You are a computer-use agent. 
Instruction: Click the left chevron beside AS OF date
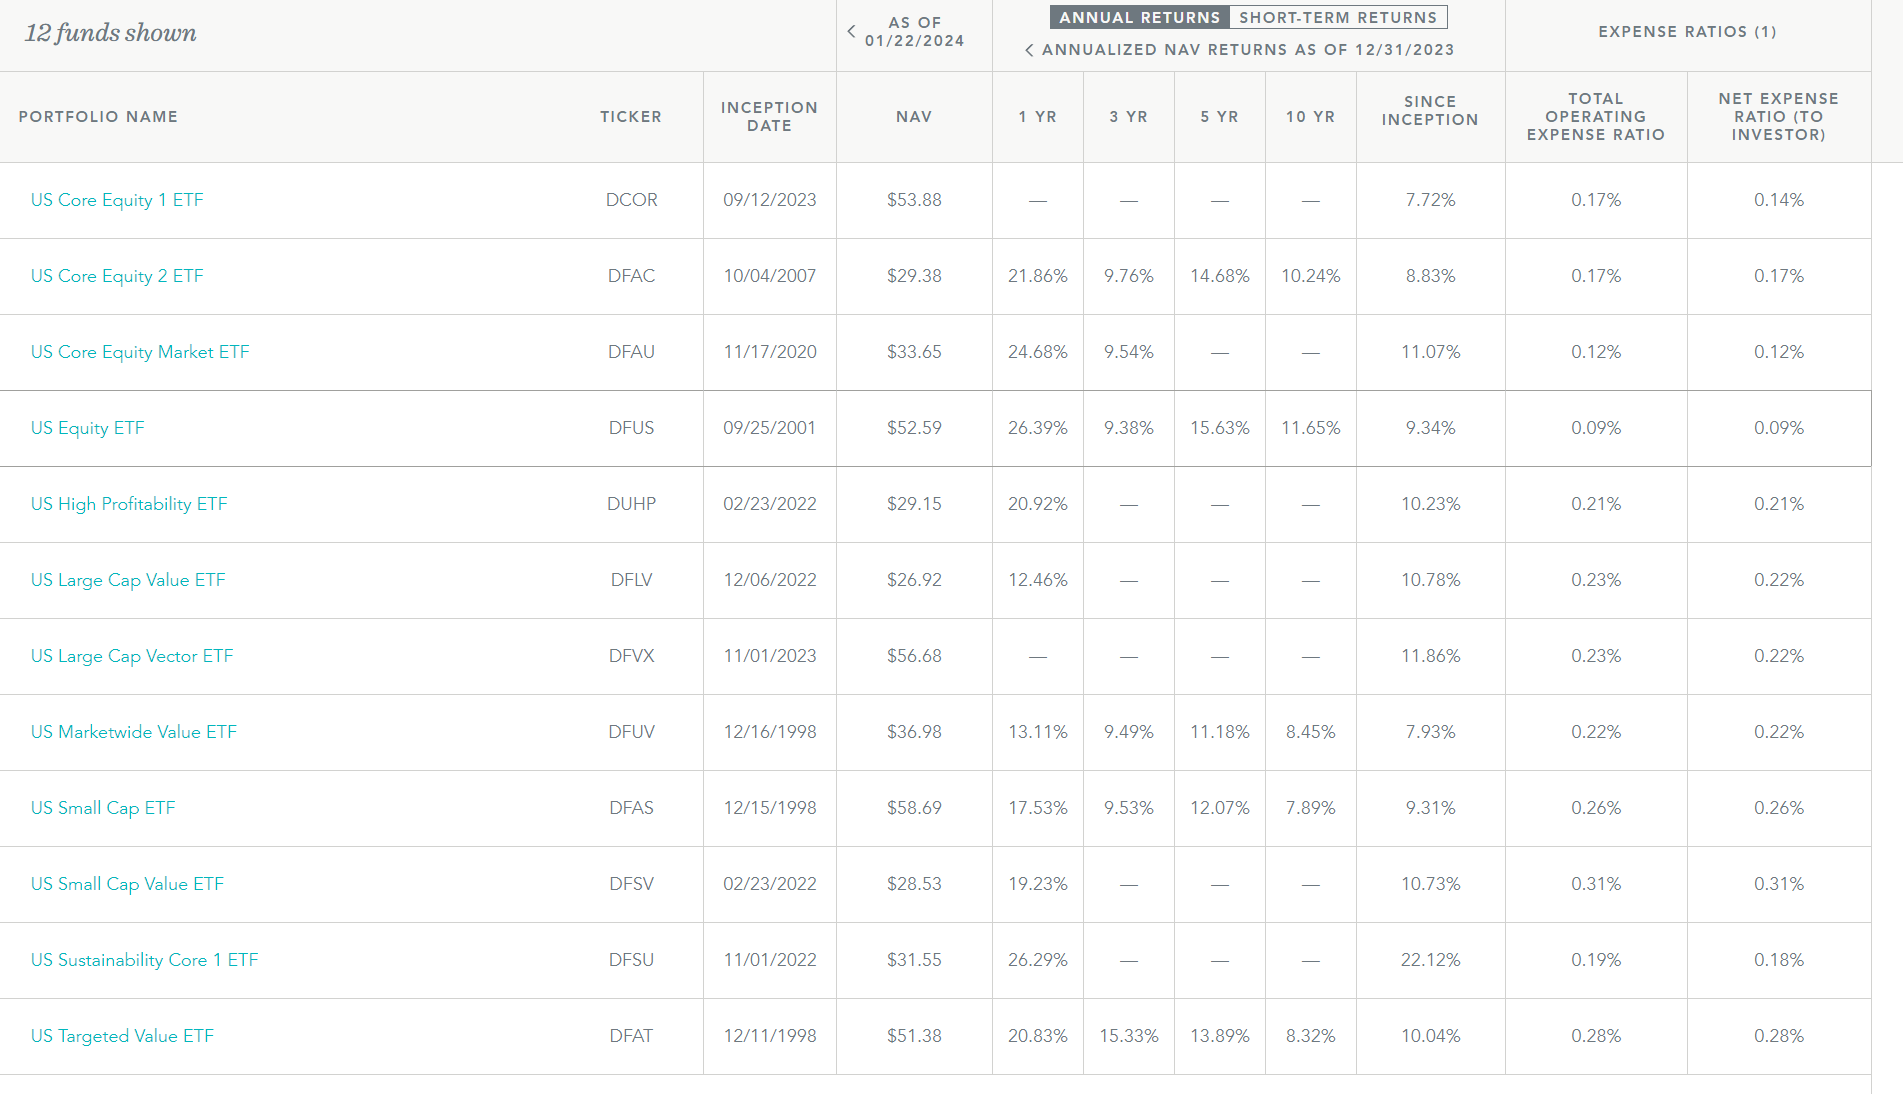tap(851, 31)
